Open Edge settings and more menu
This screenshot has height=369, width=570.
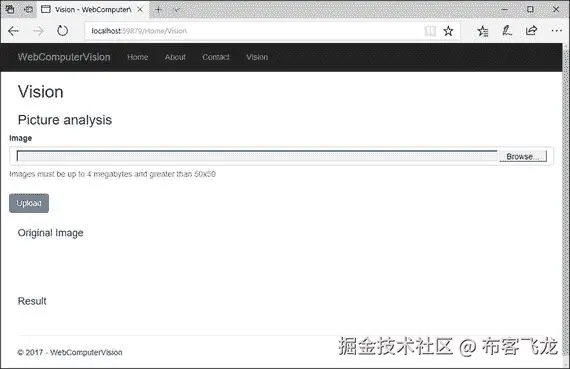click(x=557, y=31)
